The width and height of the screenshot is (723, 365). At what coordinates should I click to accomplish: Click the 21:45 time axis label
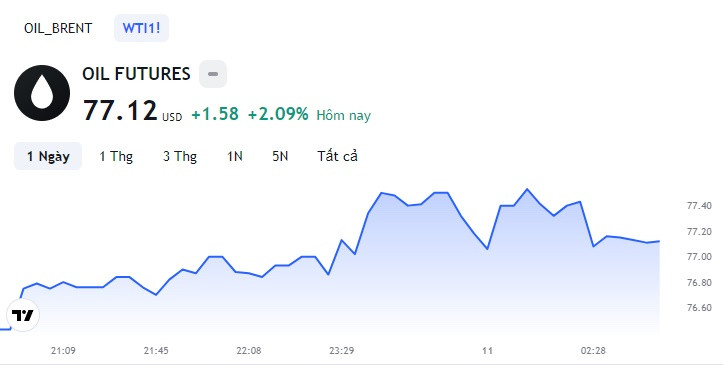coord(156,351)
